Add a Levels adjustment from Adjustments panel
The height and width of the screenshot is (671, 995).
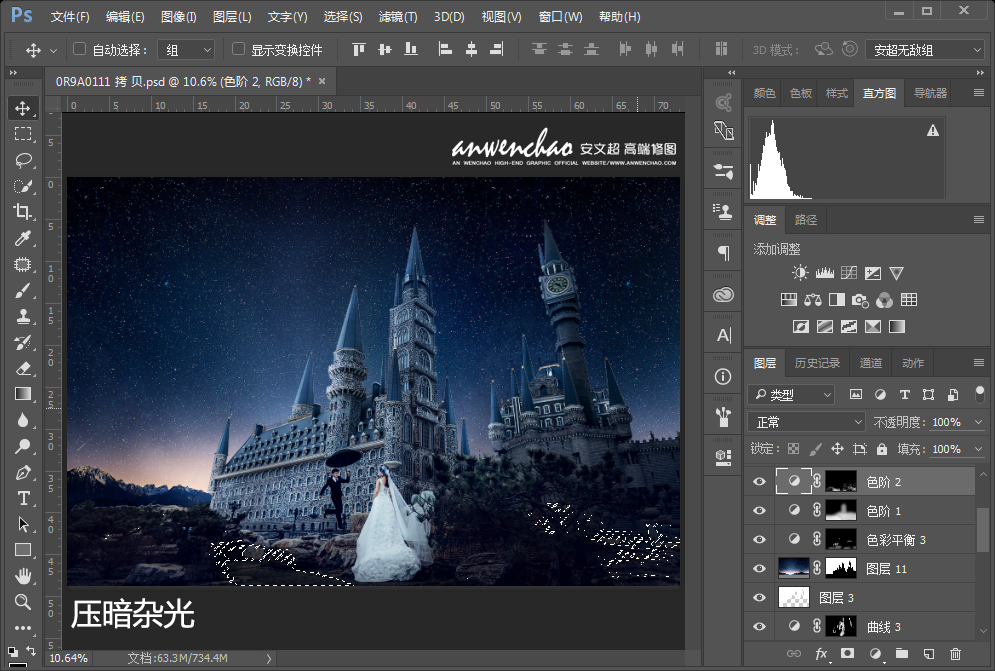(824, 273)
